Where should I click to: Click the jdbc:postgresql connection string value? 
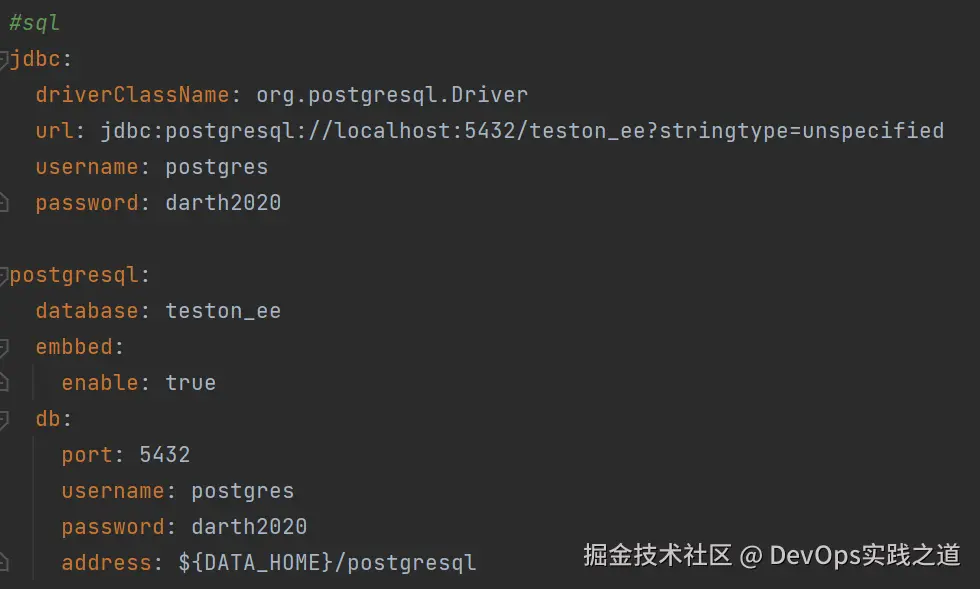(522, 131)
